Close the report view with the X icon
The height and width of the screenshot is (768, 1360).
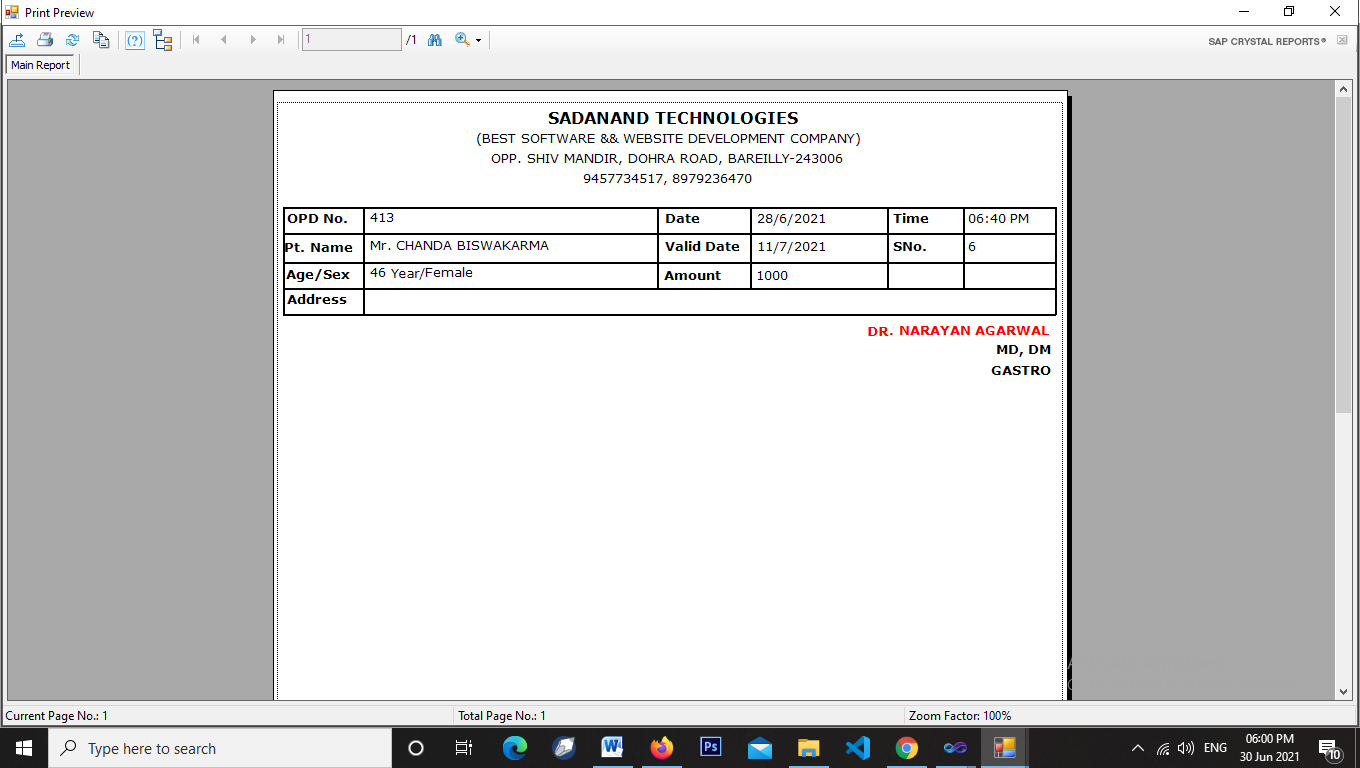pos(1342,41)
